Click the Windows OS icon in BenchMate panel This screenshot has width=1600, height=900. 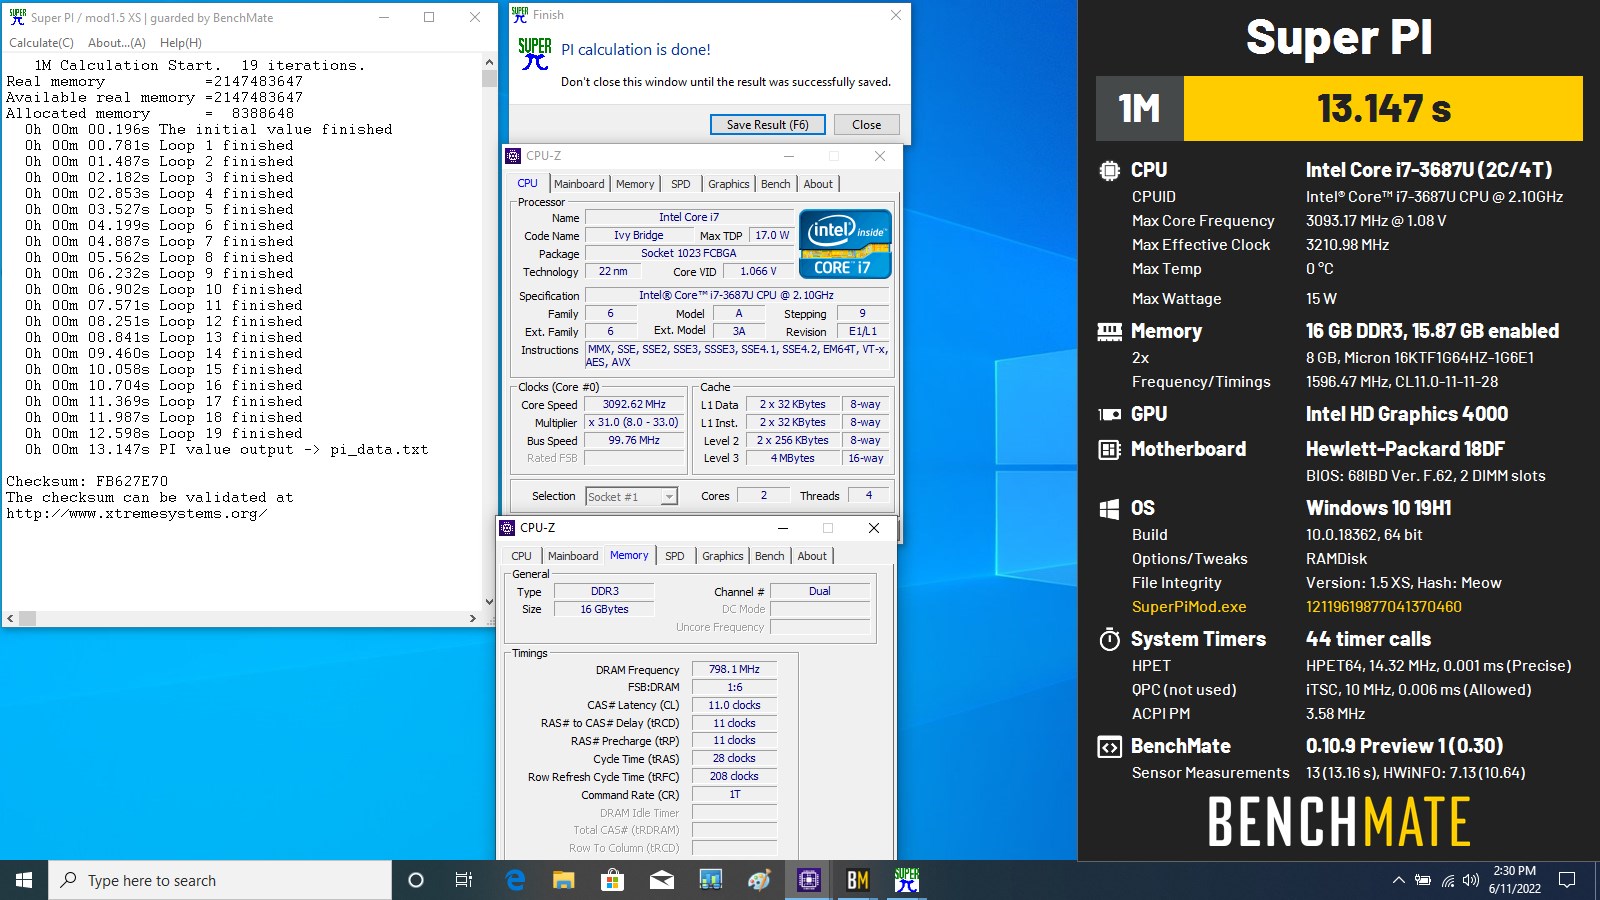click(x=1109, y=509)
